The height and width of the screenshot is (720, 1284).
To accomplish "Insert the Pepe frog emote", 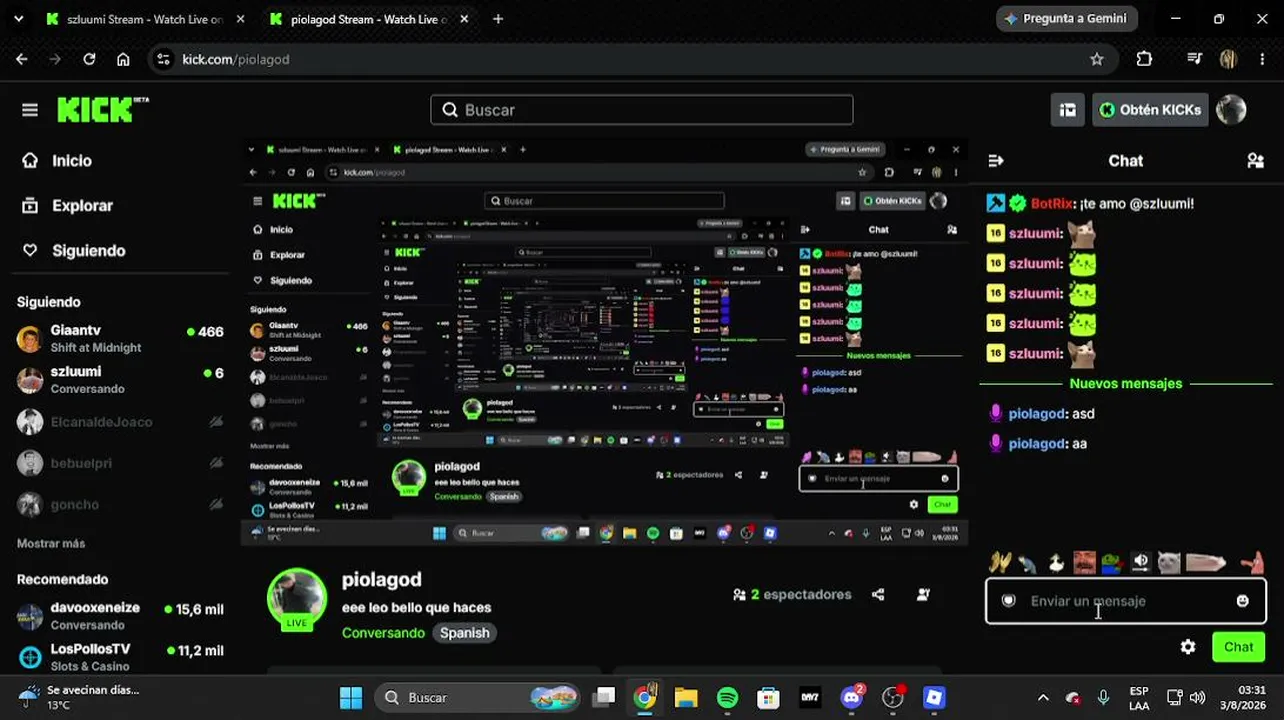I will pos(1112,563).
